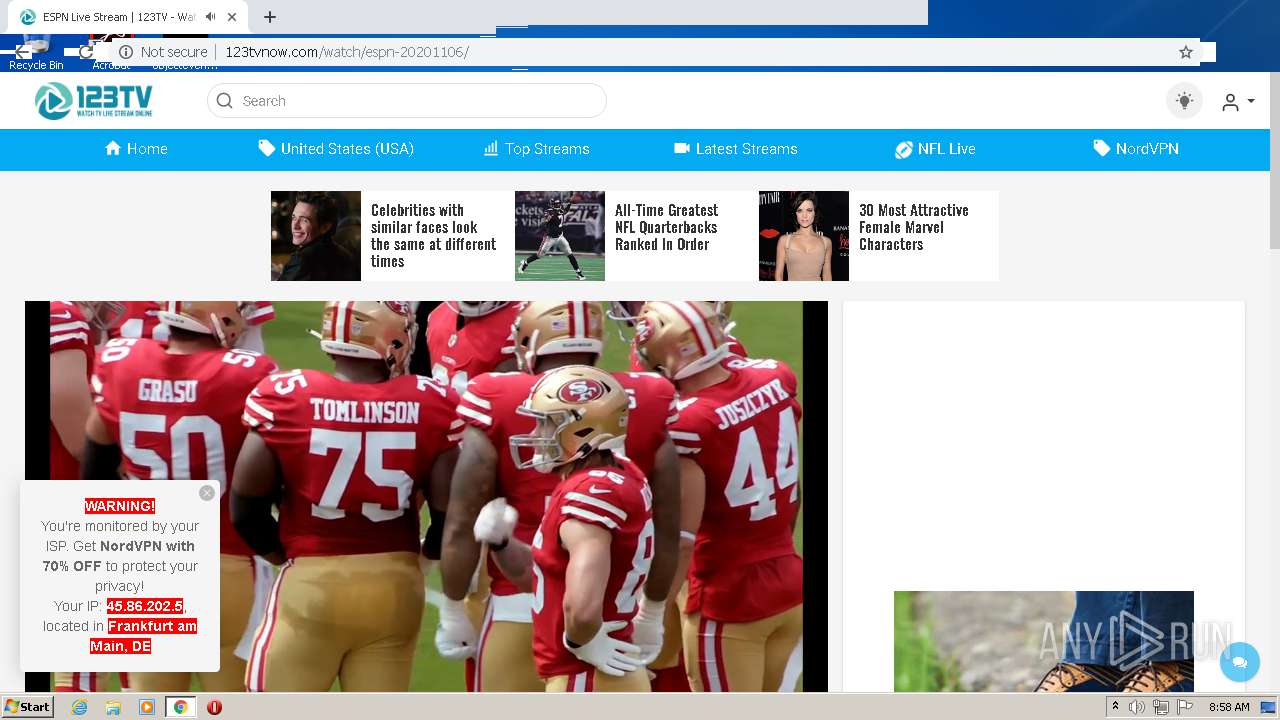
Task: Open 'Celebrities with similar faces' article link
Action: 433,236
